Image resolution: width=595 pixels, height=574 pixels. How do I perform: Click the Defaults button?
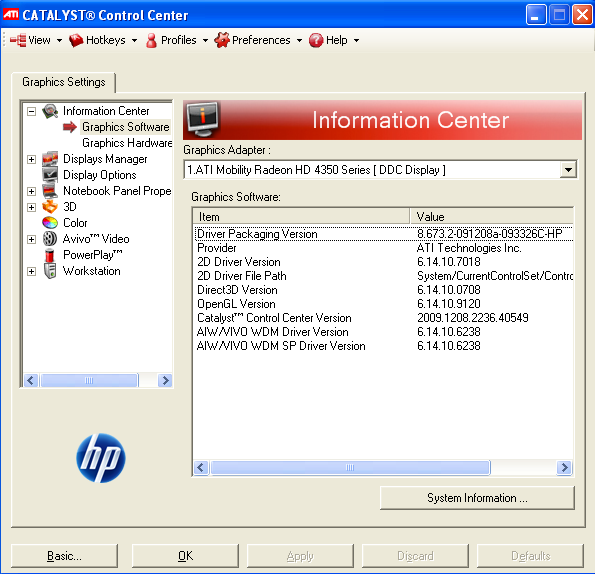(x=530, y=556)
